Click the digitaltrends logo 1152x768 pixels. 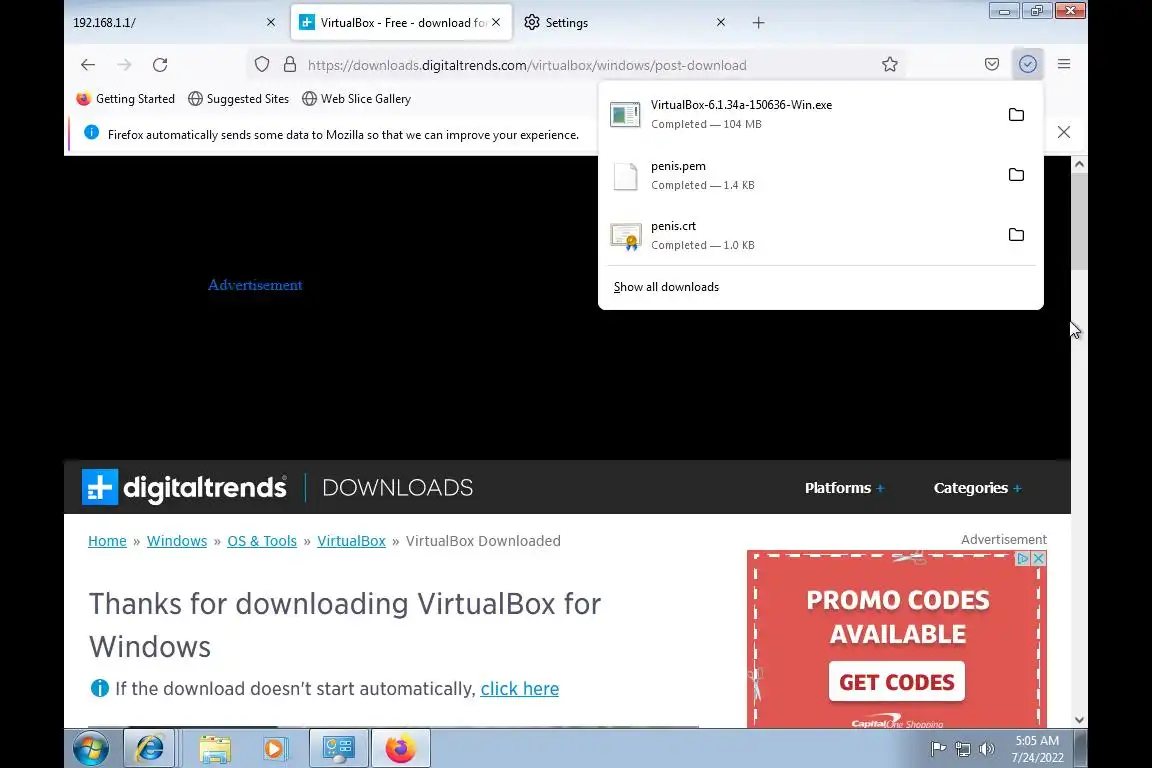click(x=184, y=487)
